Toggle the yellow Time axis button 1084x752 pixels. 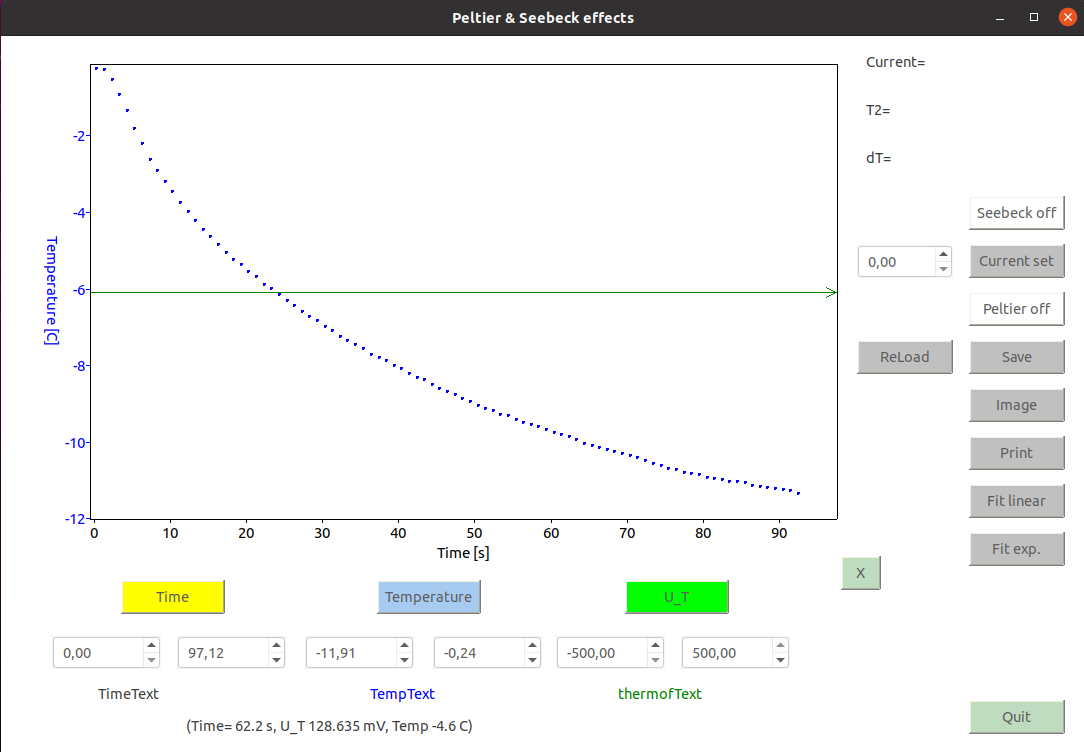(173, 597)
